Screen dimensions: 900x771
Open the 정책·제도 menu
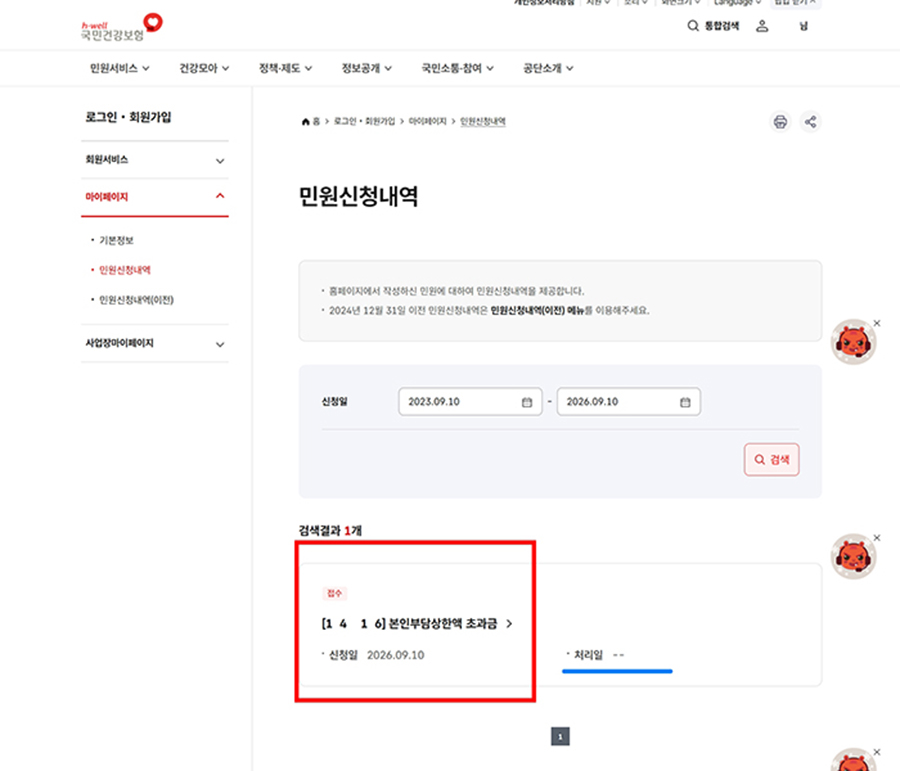click(285, 68)
